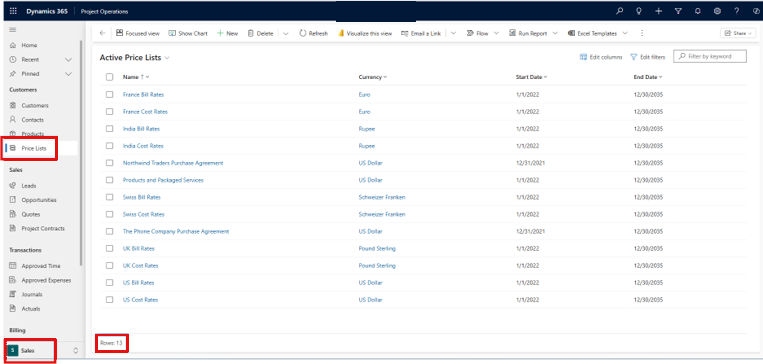
Task: Click the Focused view button
Action: (138, 34)
